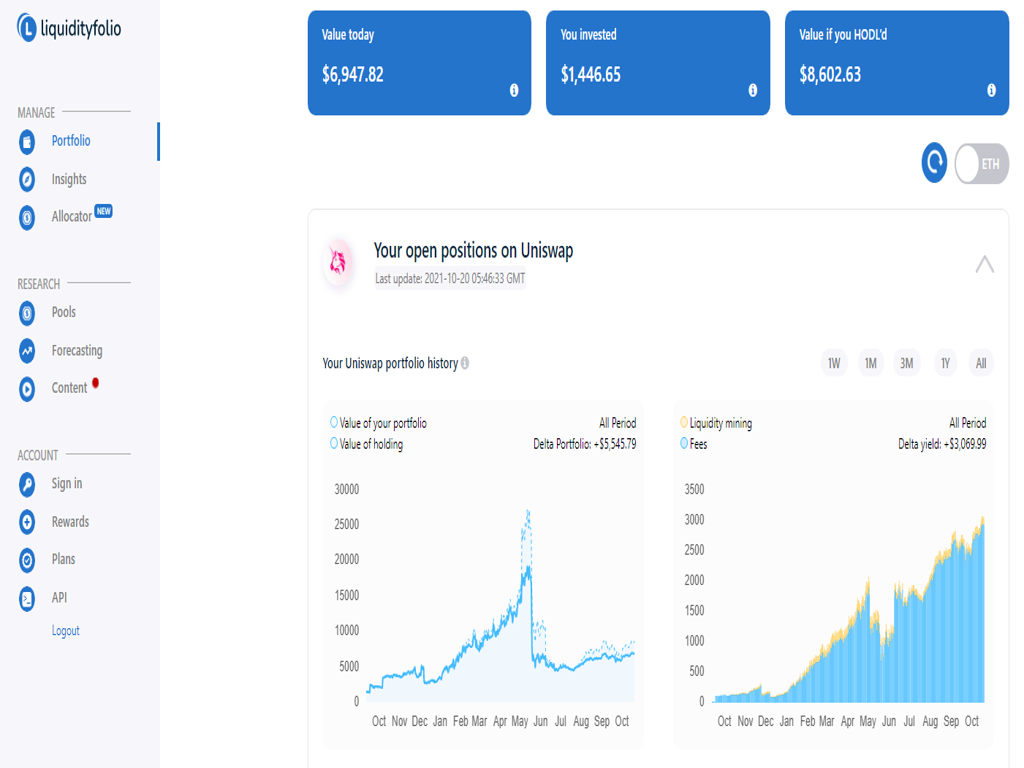The image size is (1024, 768).
Task: Click the Content play icon
Action: pos(27,389)
